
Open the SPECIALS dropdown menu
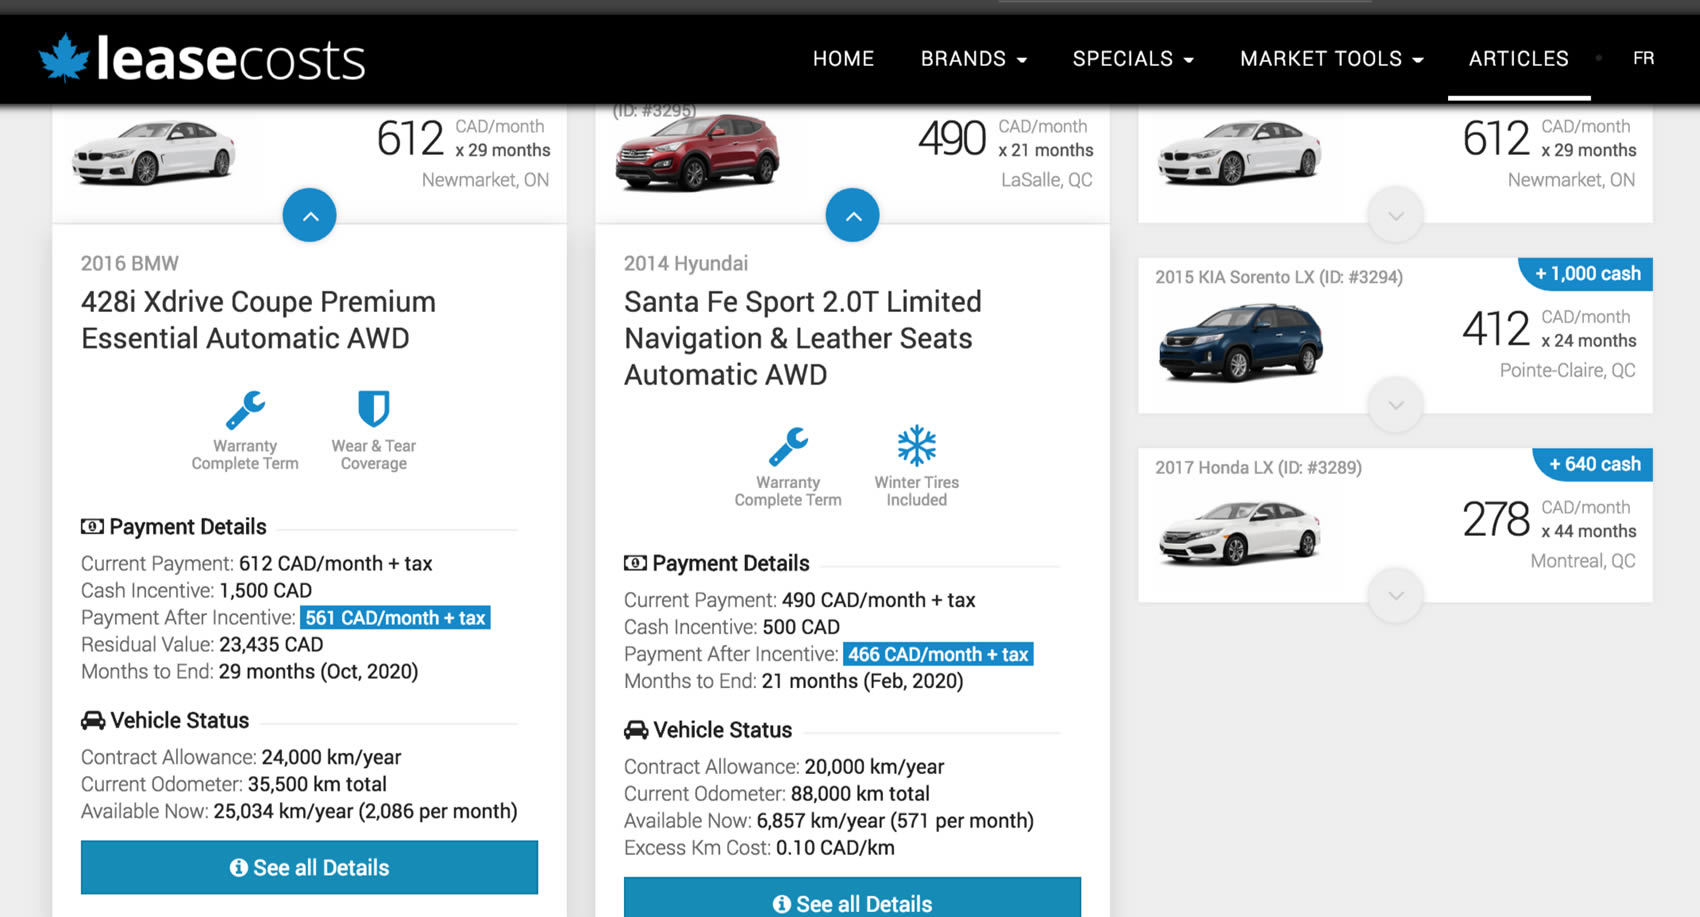tap(1133, 59)
